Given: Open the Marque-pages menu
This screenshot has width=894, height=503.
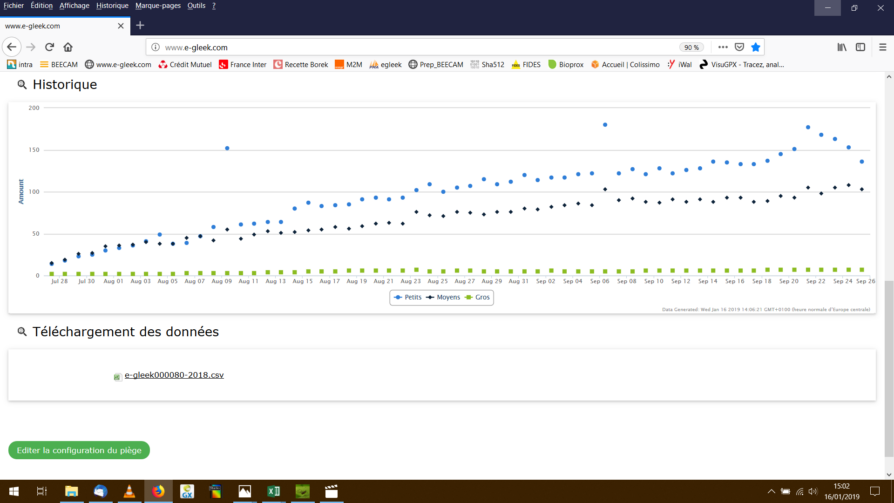Looking at the screenshot, I should 158,6.
